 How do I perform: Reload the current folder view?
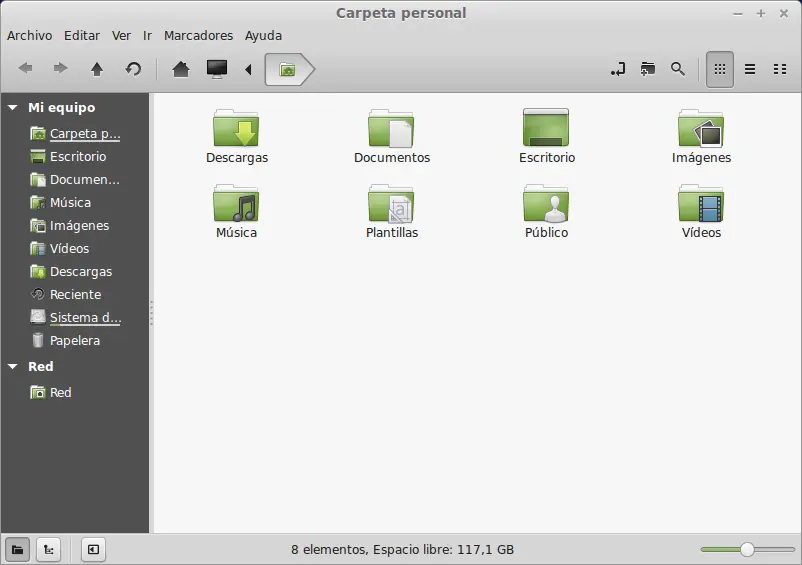click(133, 69)
